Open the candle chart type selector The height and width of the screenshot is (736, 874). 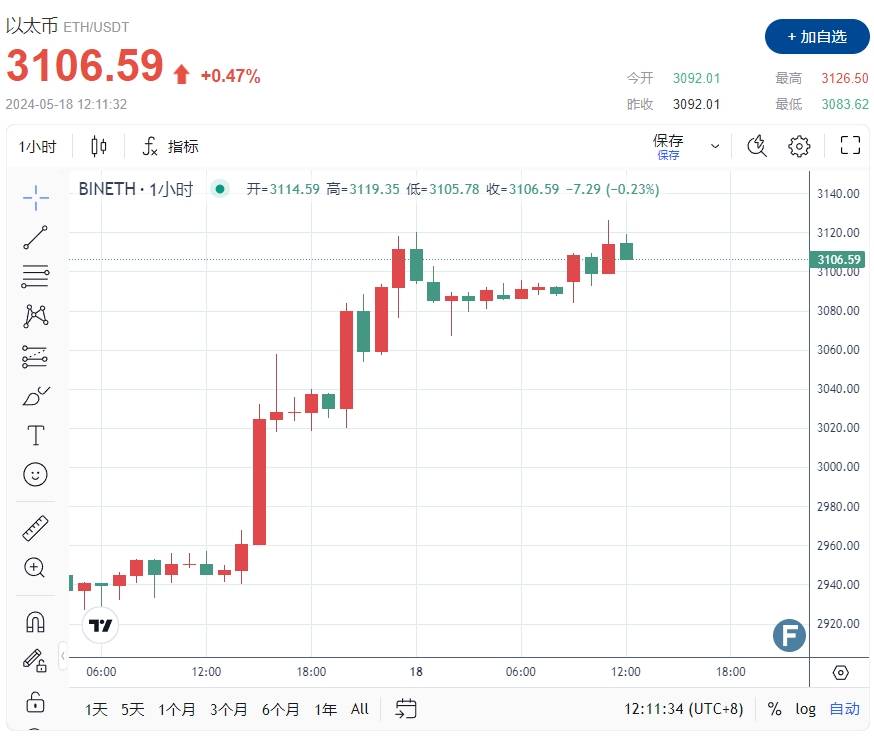coord(98,146)
